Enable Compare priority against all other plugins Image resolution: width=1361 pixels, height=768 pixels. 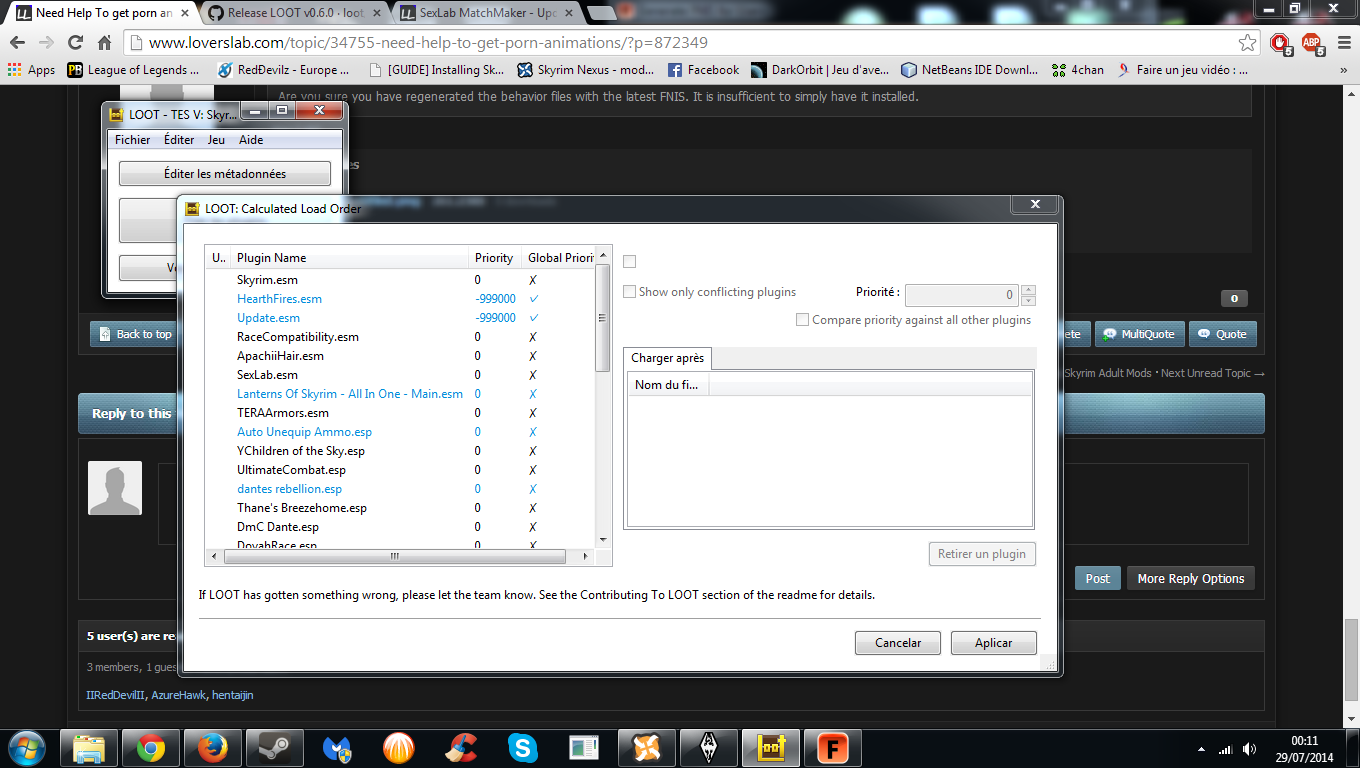802,320
